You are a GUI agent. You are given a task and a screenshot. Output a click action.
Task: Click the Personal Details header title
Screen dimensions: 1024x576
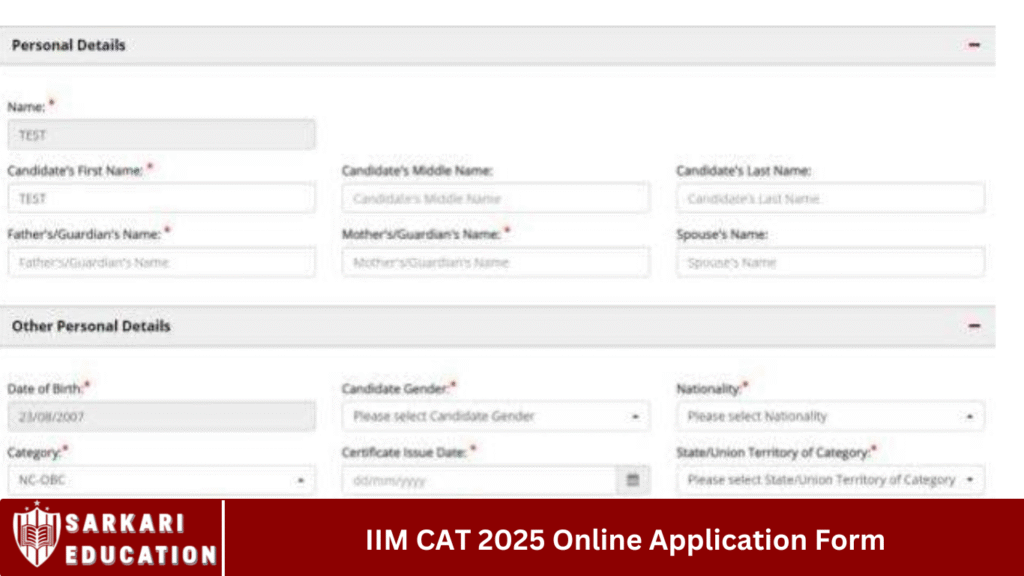click(x=69, y=46)
